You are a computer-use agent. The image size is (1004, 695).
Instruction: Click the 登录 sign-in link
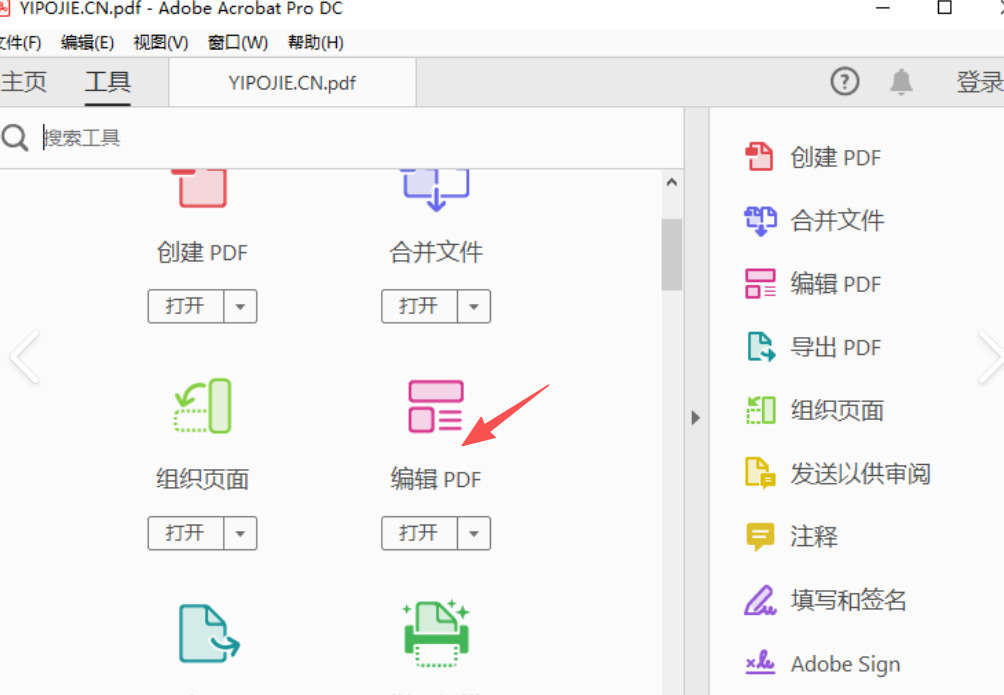click(979, 81)
